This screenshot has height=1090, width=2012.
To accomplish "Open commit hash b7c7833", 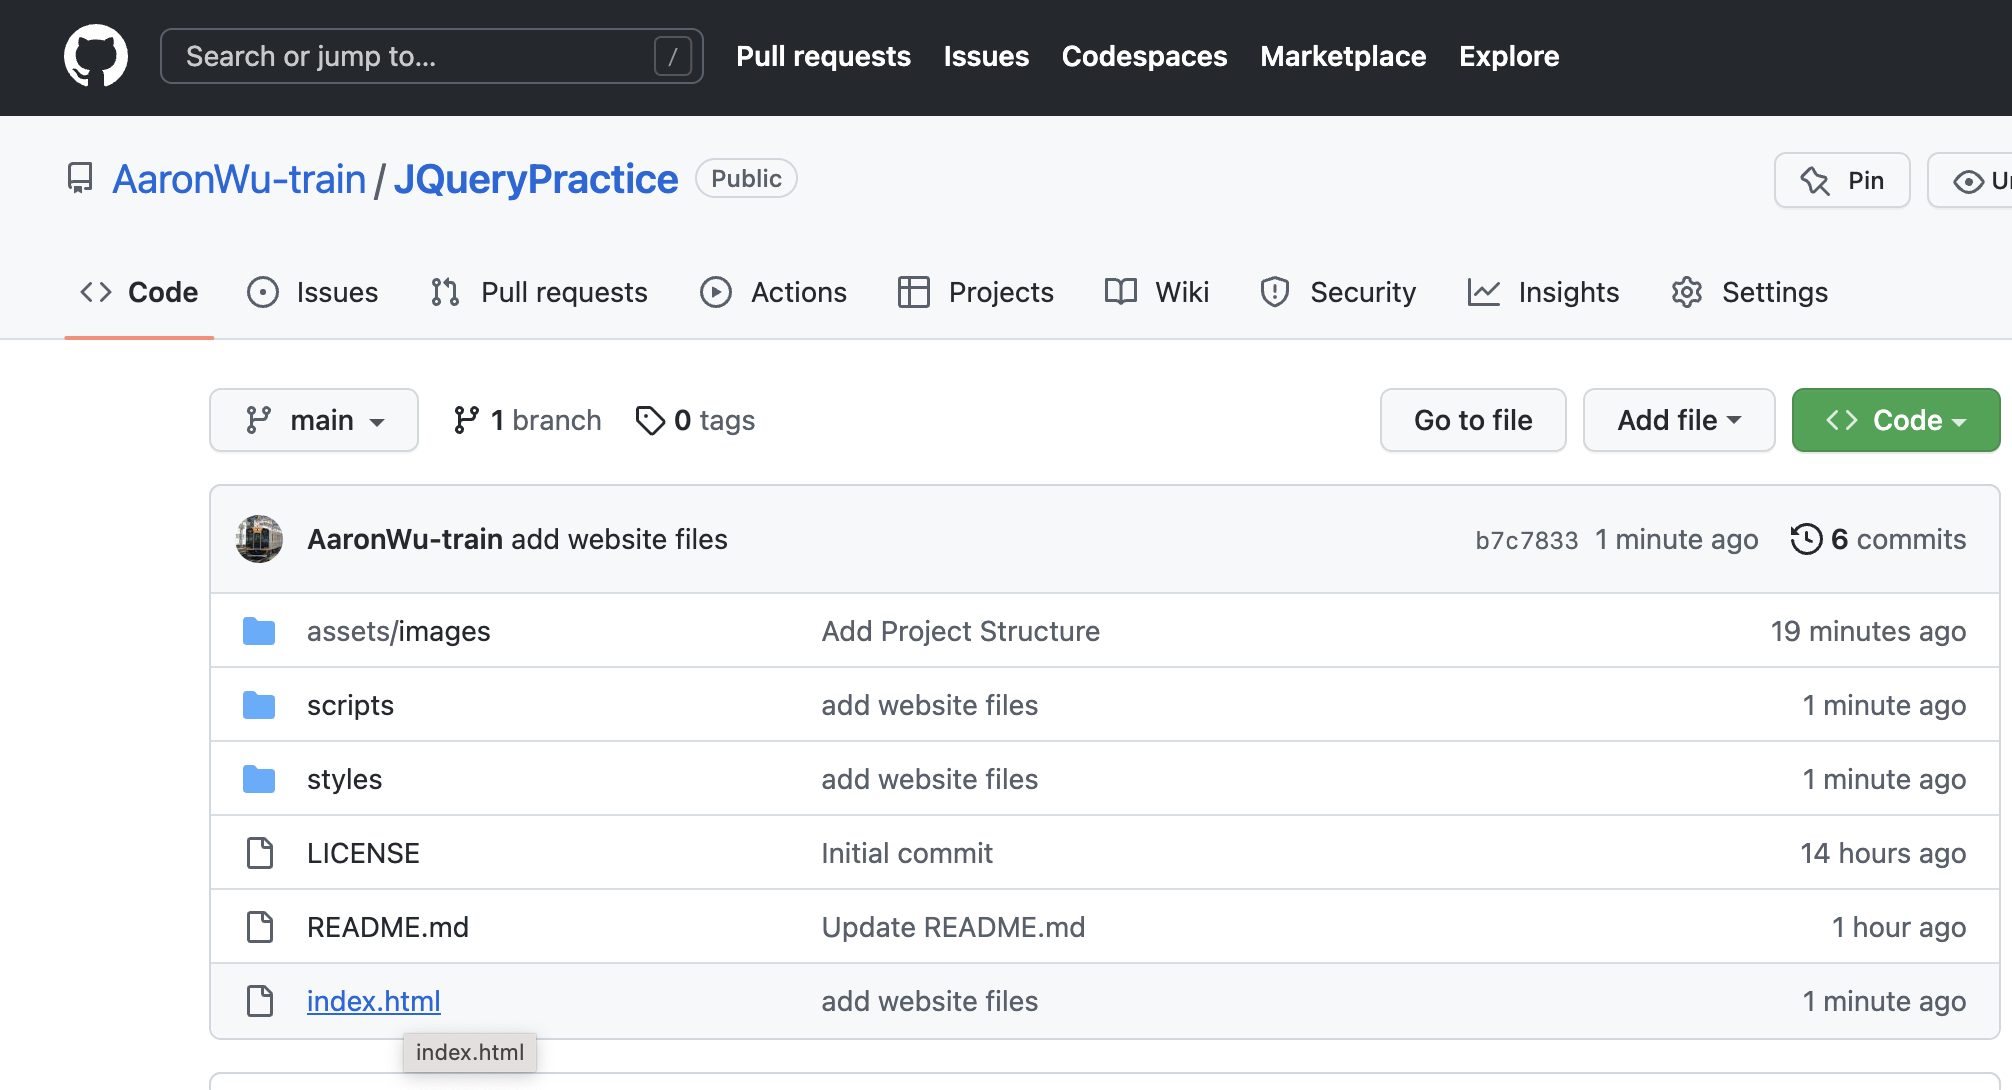I will tap(1526, 540).
